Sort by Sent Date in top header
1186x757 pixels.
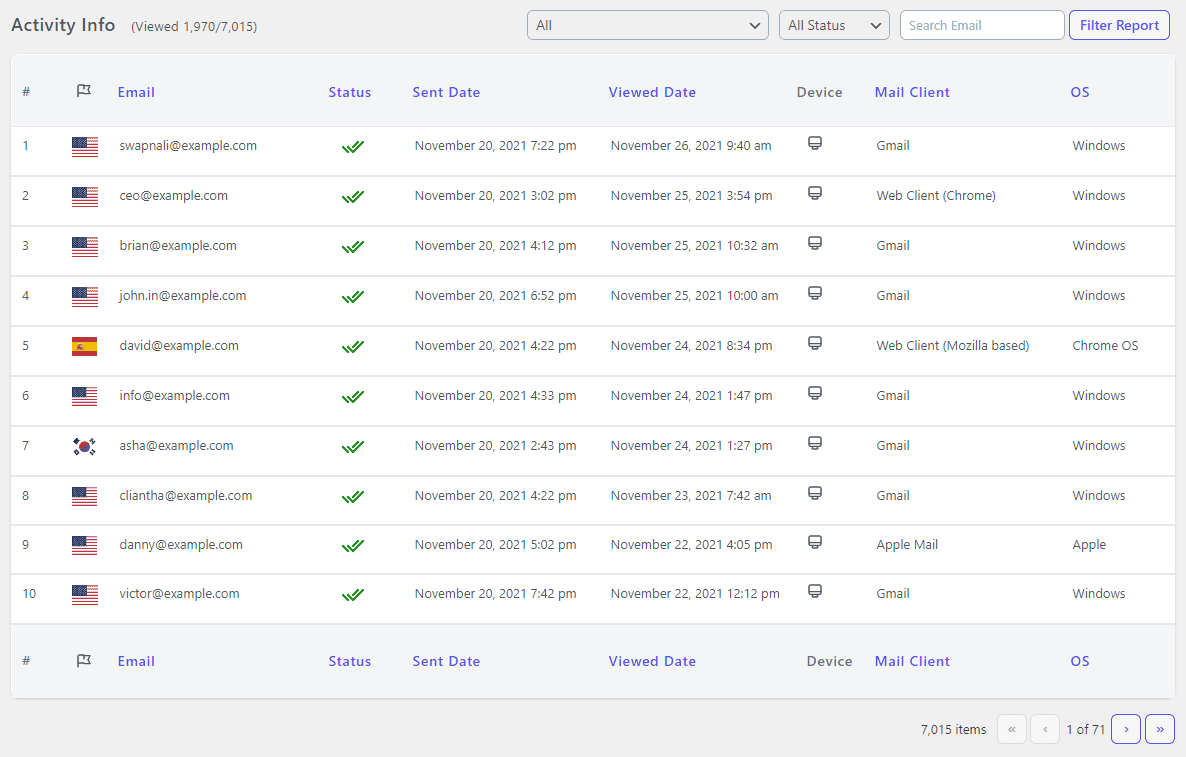tap(446, 92)
